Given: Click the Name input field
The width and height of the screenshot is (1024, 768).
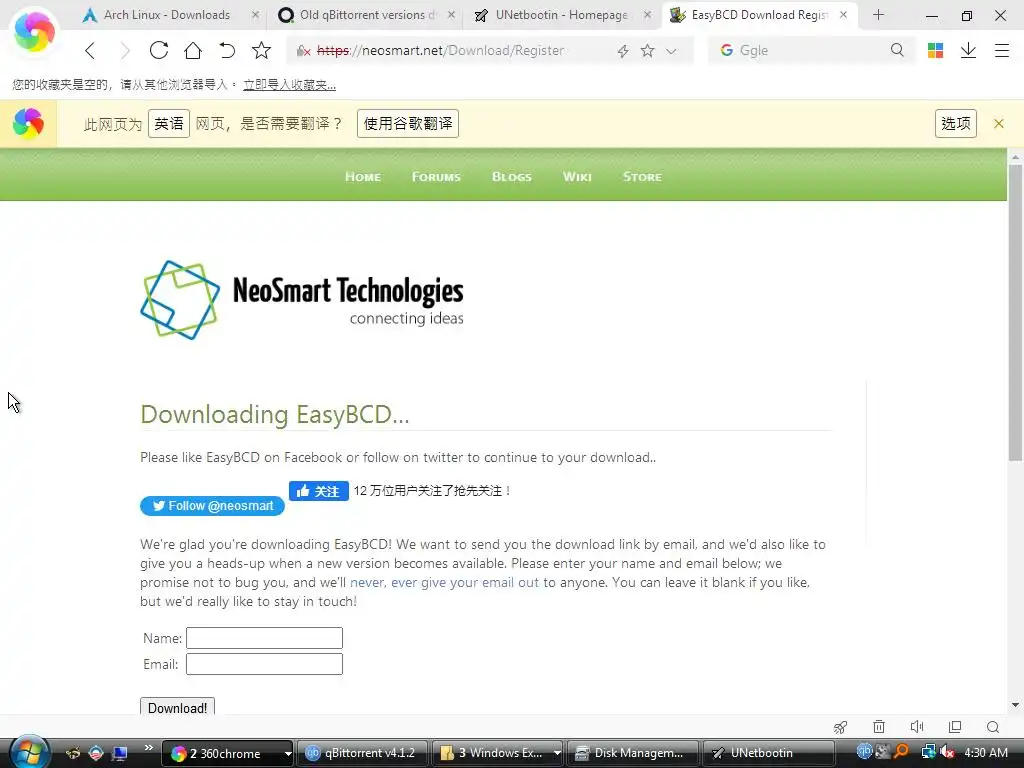Looking at the screenshot, I should tap(264, 638).
